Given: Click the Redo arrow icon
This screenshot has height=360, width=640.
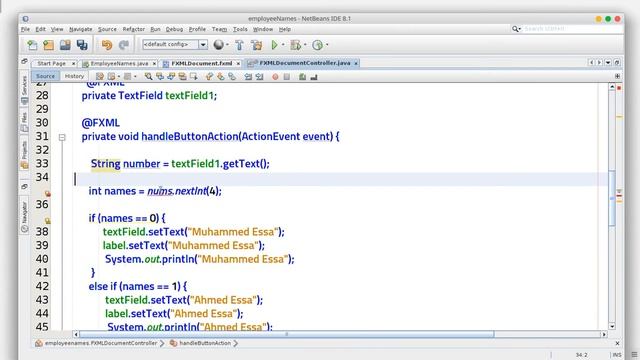Looking at the screenshot, I should click(124, 45).
